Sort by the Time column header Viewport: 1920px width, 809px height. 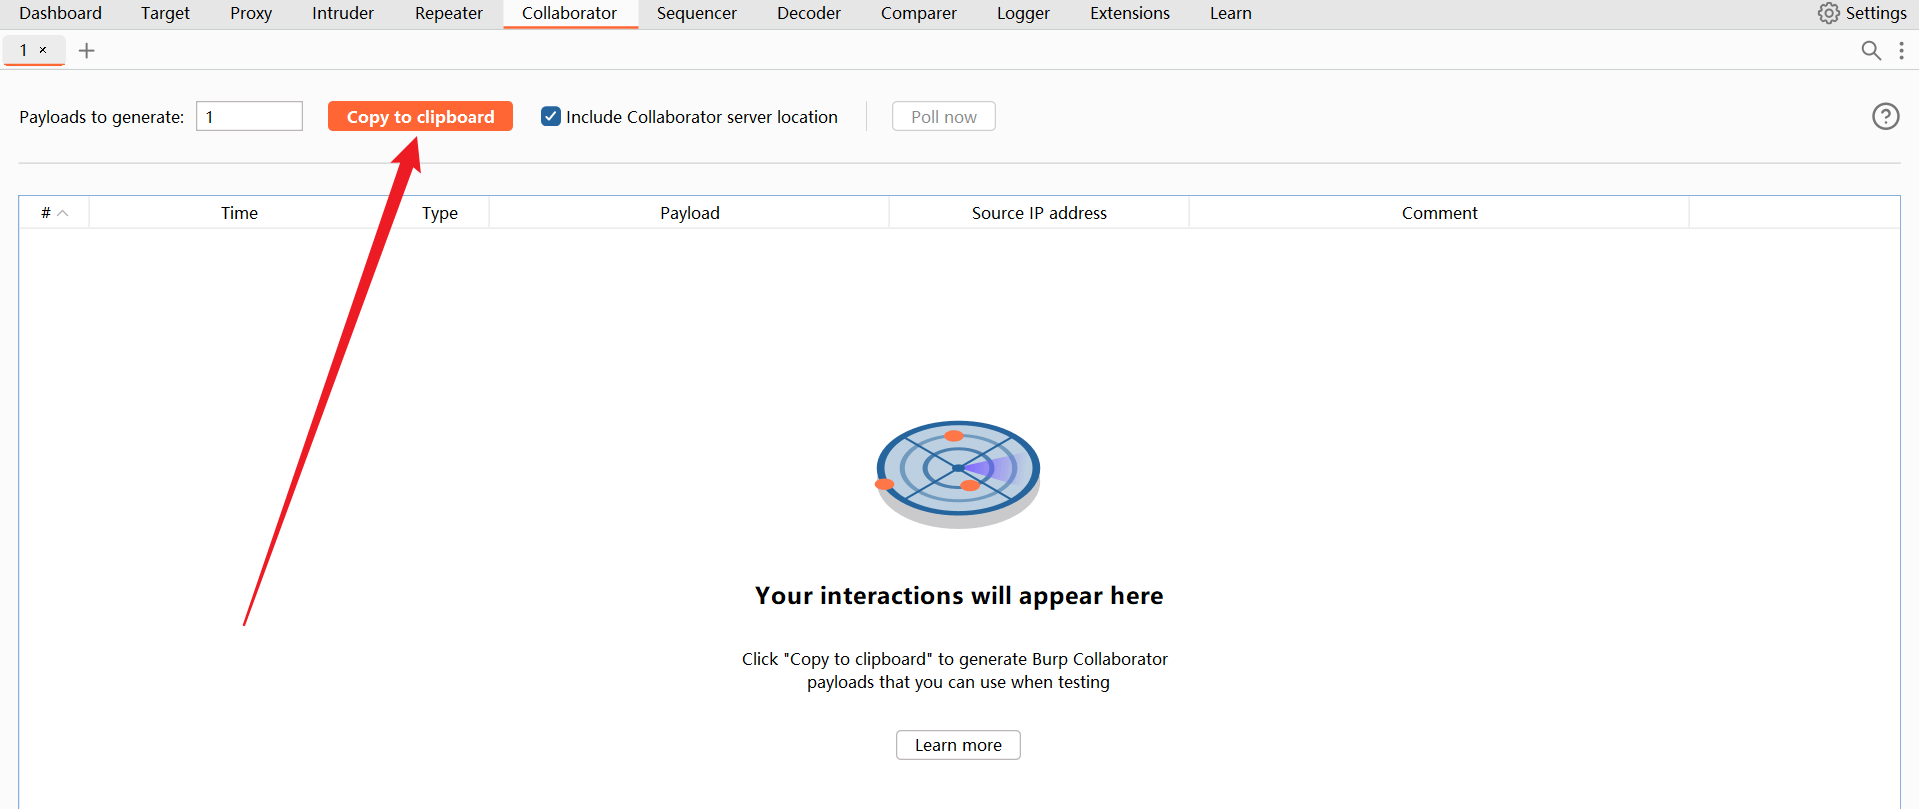point(239,213)
